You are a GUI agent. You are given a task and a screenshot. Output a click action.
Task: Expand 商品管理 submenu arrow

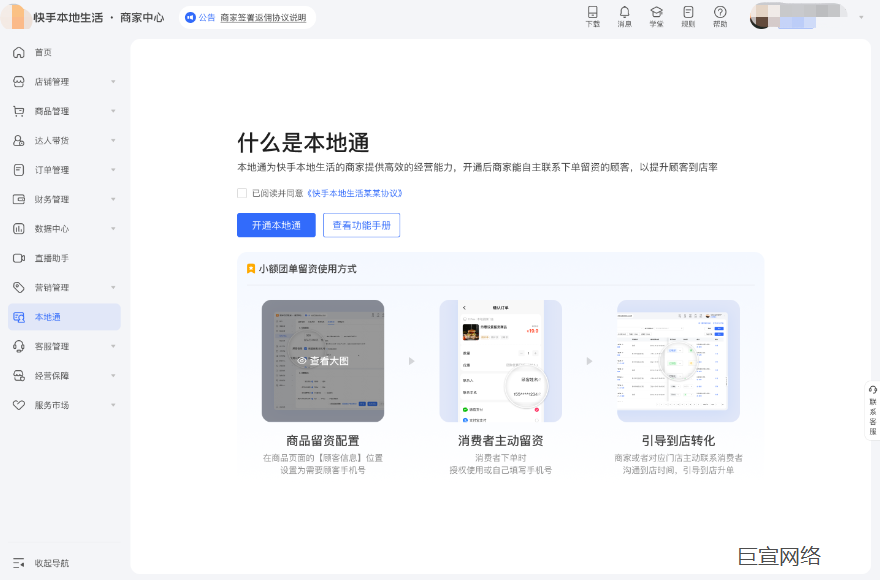point(113,111)
